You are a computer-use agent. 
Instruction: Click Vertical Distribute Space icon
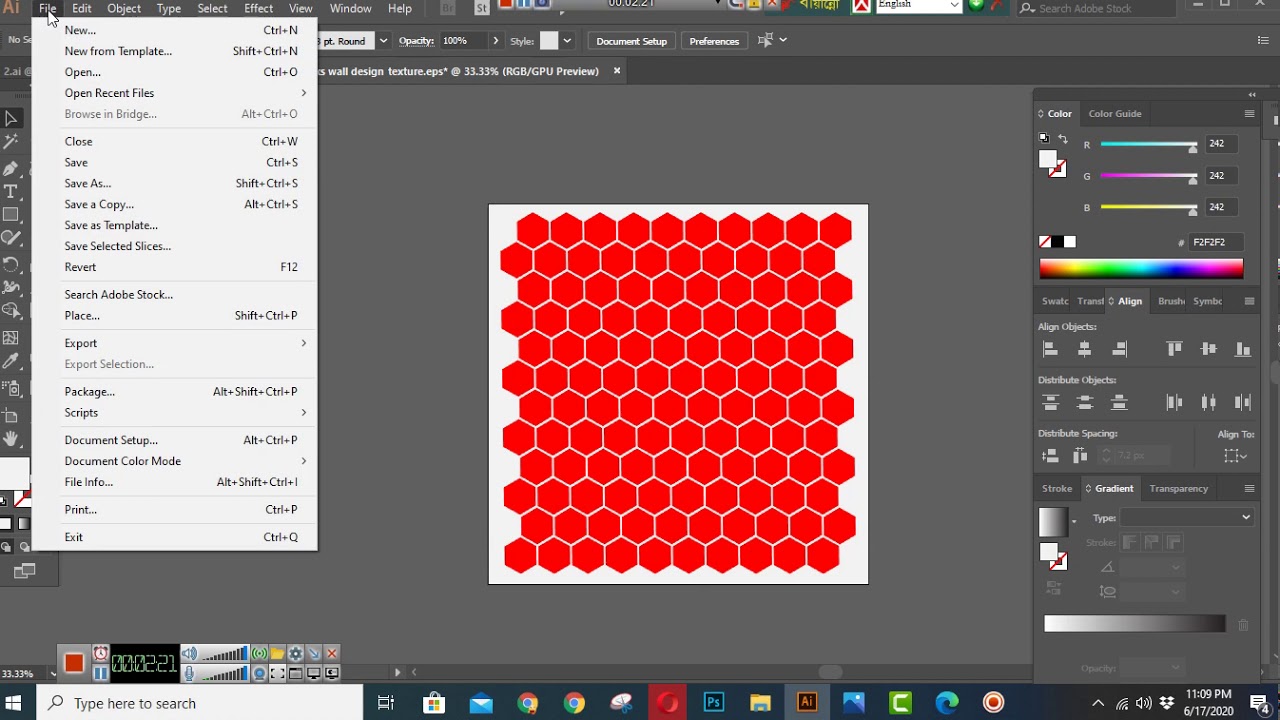pos(1050,455)
